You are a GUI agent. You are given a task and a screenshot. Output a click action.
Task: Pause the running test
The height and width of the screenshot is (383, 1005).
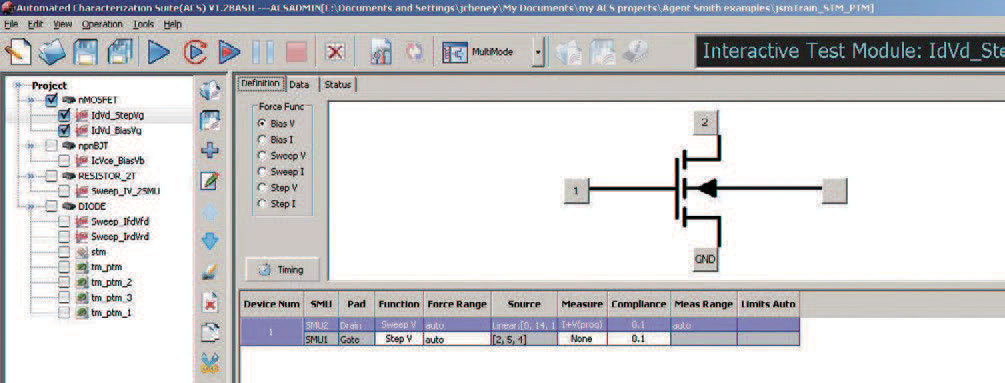point(263,52)
